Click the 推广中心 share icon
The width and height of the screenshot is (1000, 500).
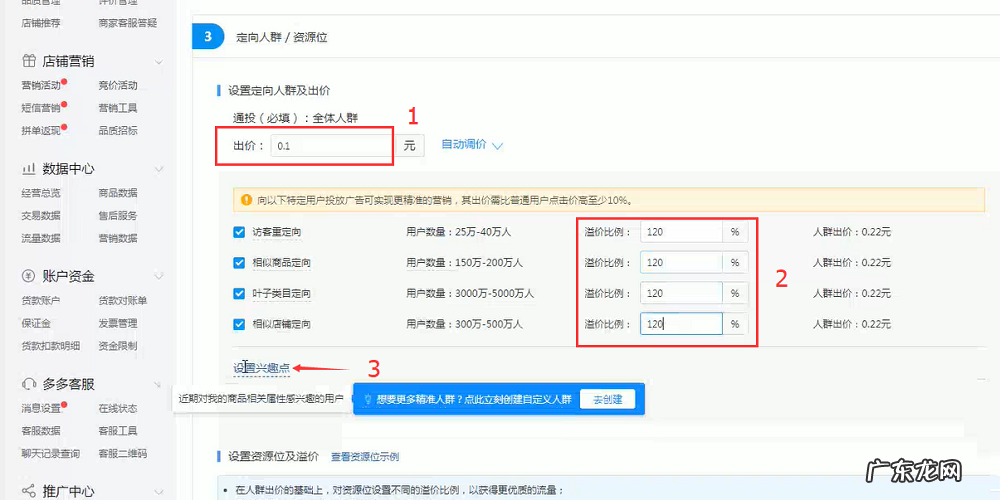click(x=29, y=491)
